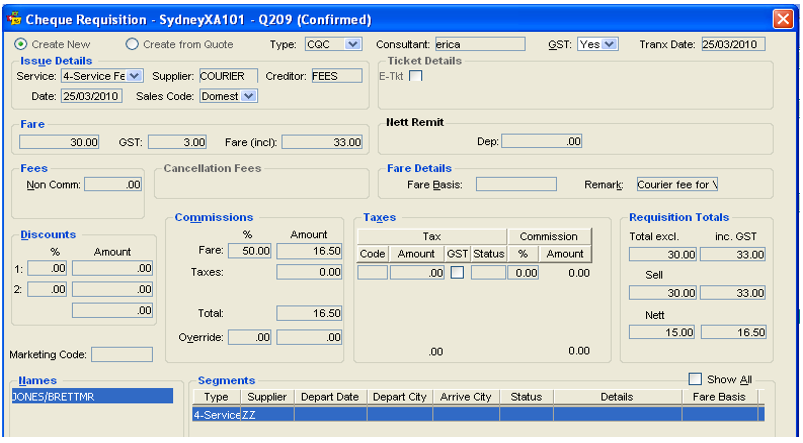Click the Total inc. GST field 33.00

733,255
